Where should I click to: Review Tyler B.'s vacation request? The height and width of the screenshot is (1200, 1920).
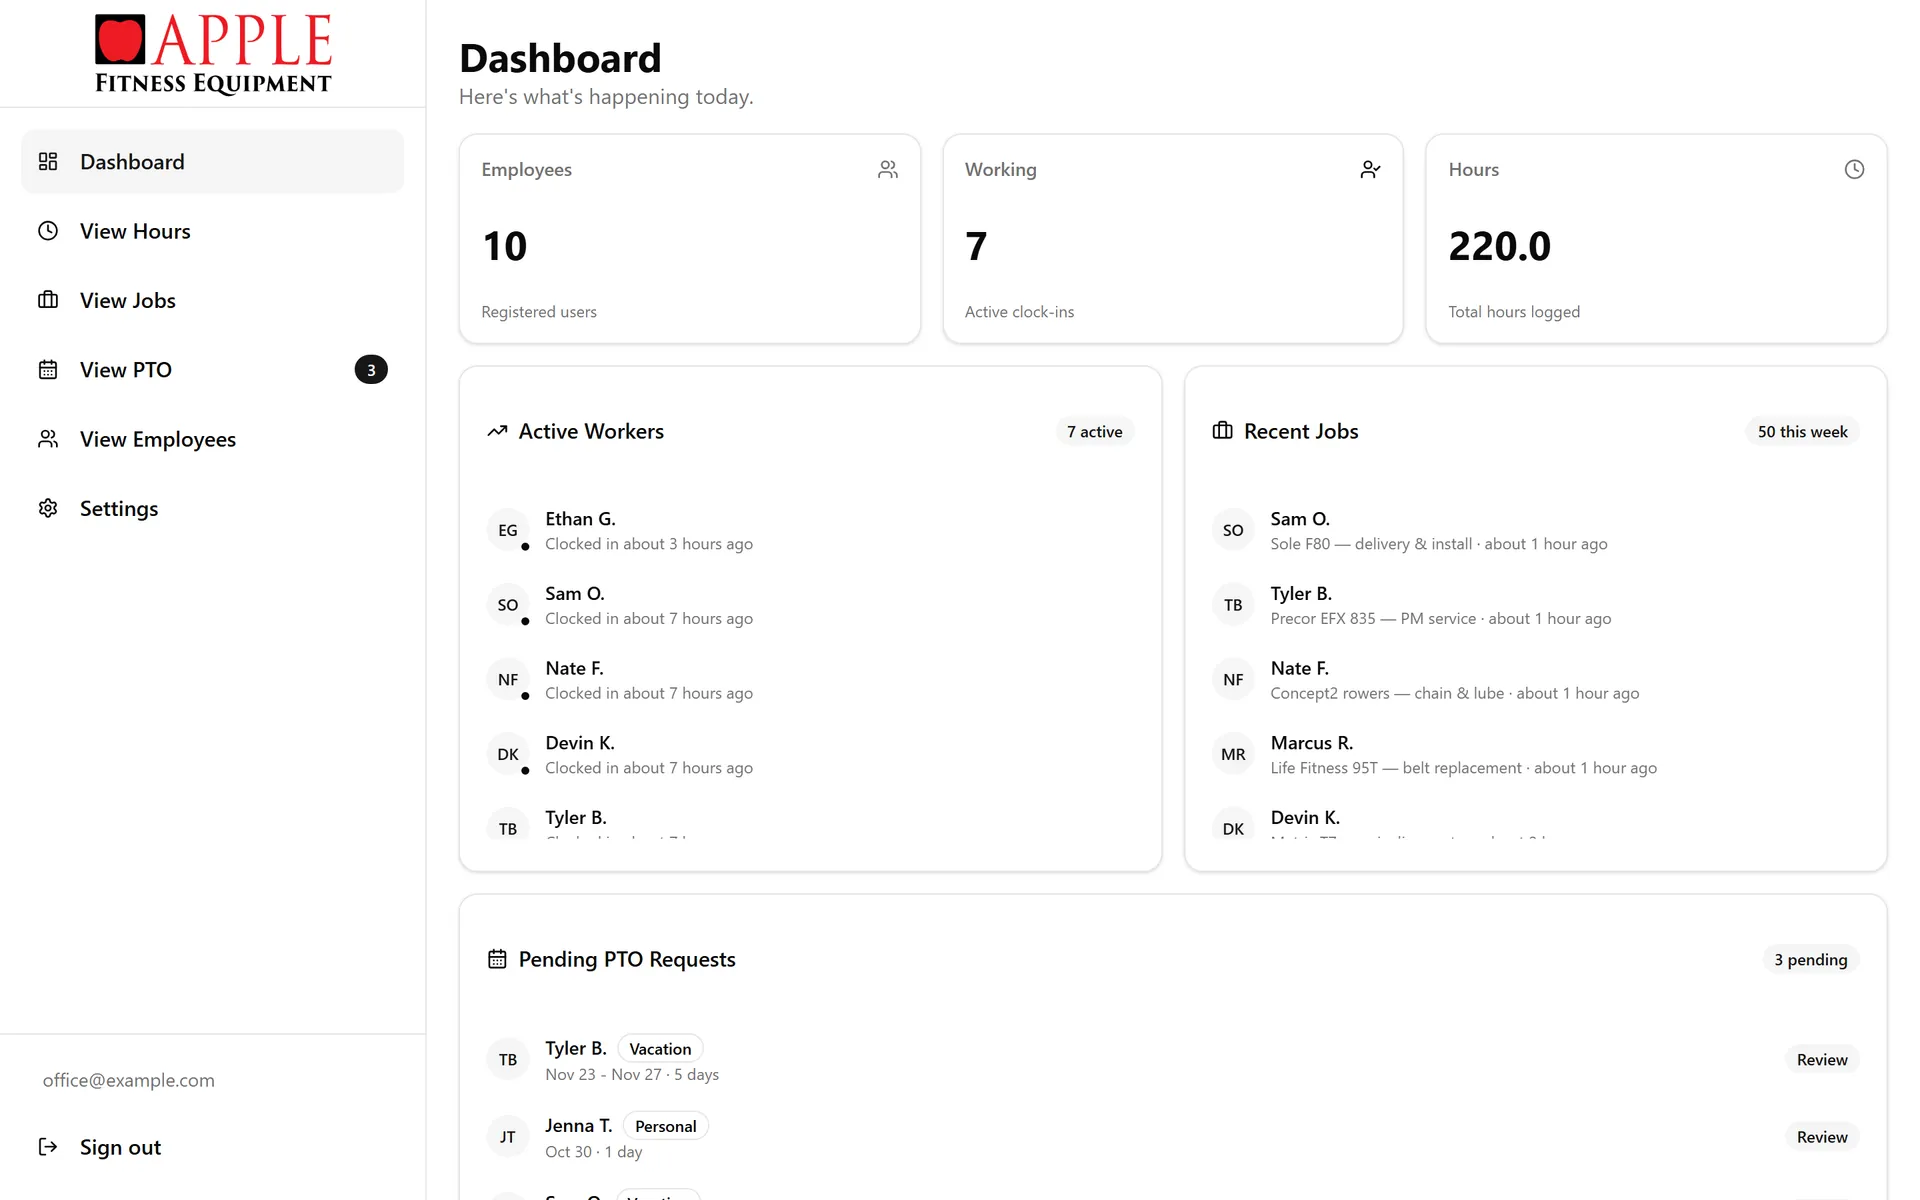[x=1821, y=1060]
